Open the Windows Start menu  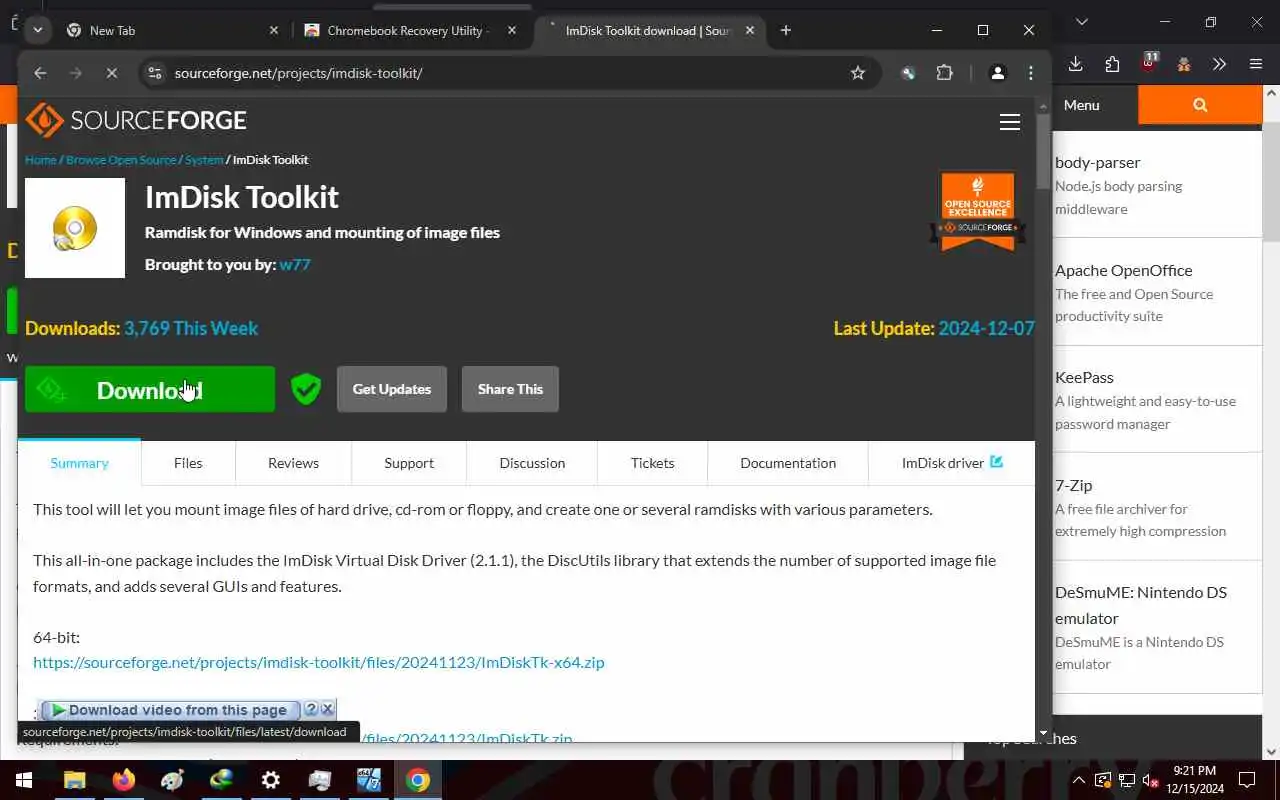click(x=24, y=780)
